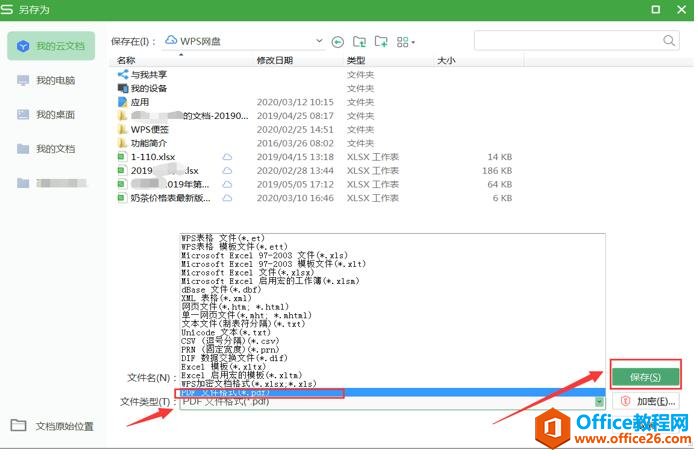Select the 功能简介 folder

click(149, 143)
